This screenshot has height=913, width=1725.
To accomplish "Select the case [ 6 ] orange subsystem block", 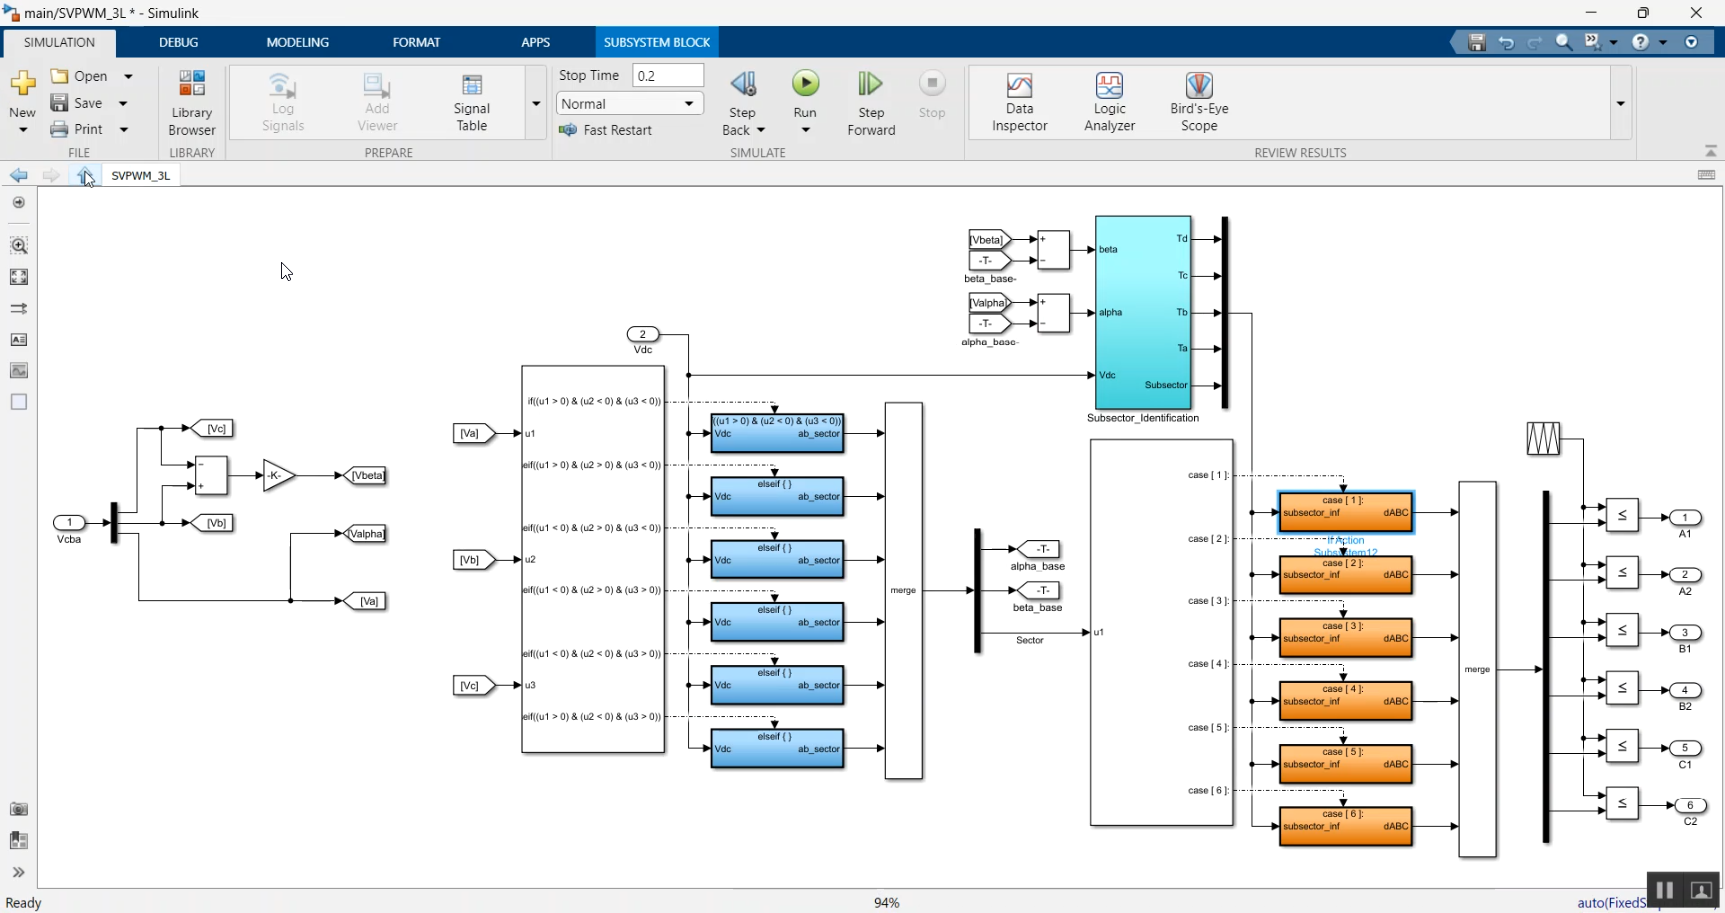I will coord(1346,826).
